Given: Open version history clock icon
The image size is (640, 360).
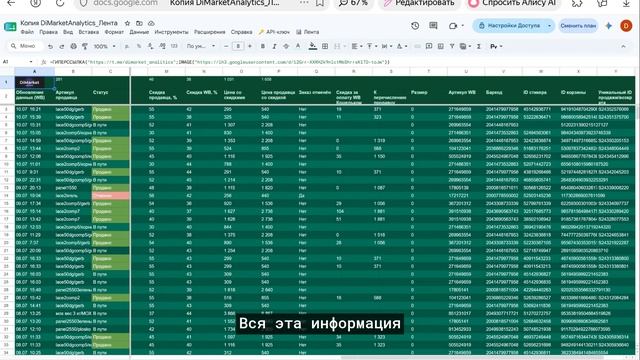Looking at the screenshot, I should pyautogui.click(x=415, y=26).
